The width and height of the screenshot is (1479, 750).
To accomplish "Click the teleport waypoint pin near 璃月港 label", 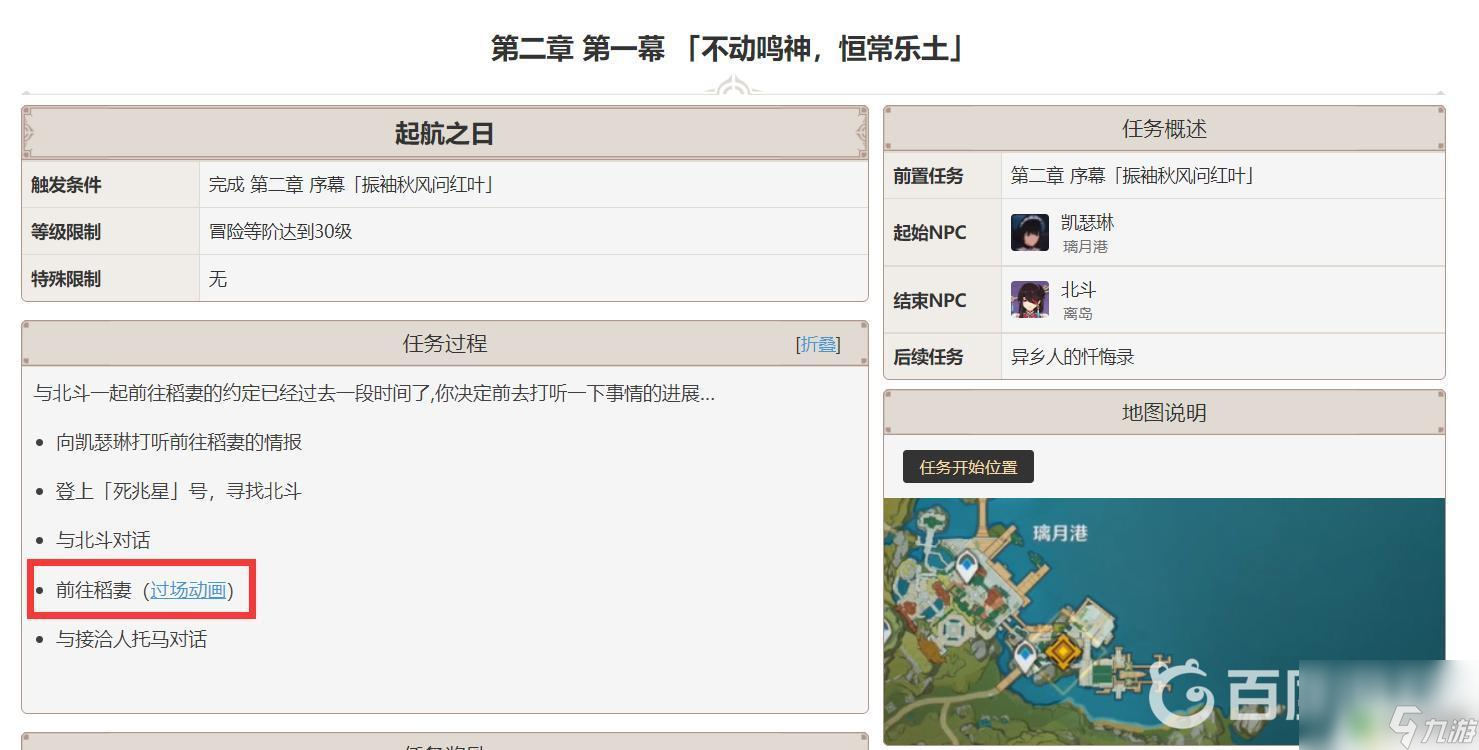I will click(x=966, y=569).
